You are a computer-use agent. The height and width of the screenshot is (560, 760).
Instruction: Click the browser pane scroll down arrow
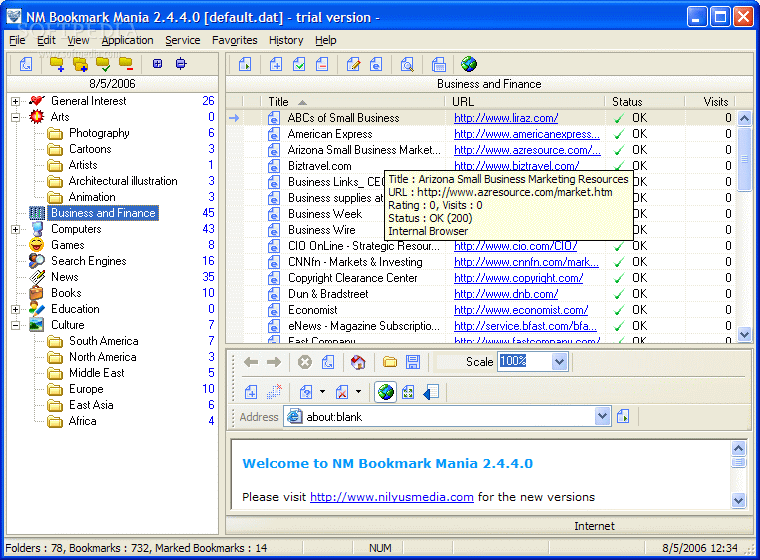click(738, 500)
